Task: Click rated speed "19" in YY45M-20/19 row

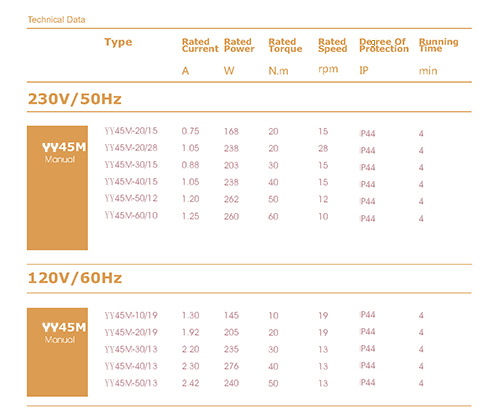Action: click(323, 333)
